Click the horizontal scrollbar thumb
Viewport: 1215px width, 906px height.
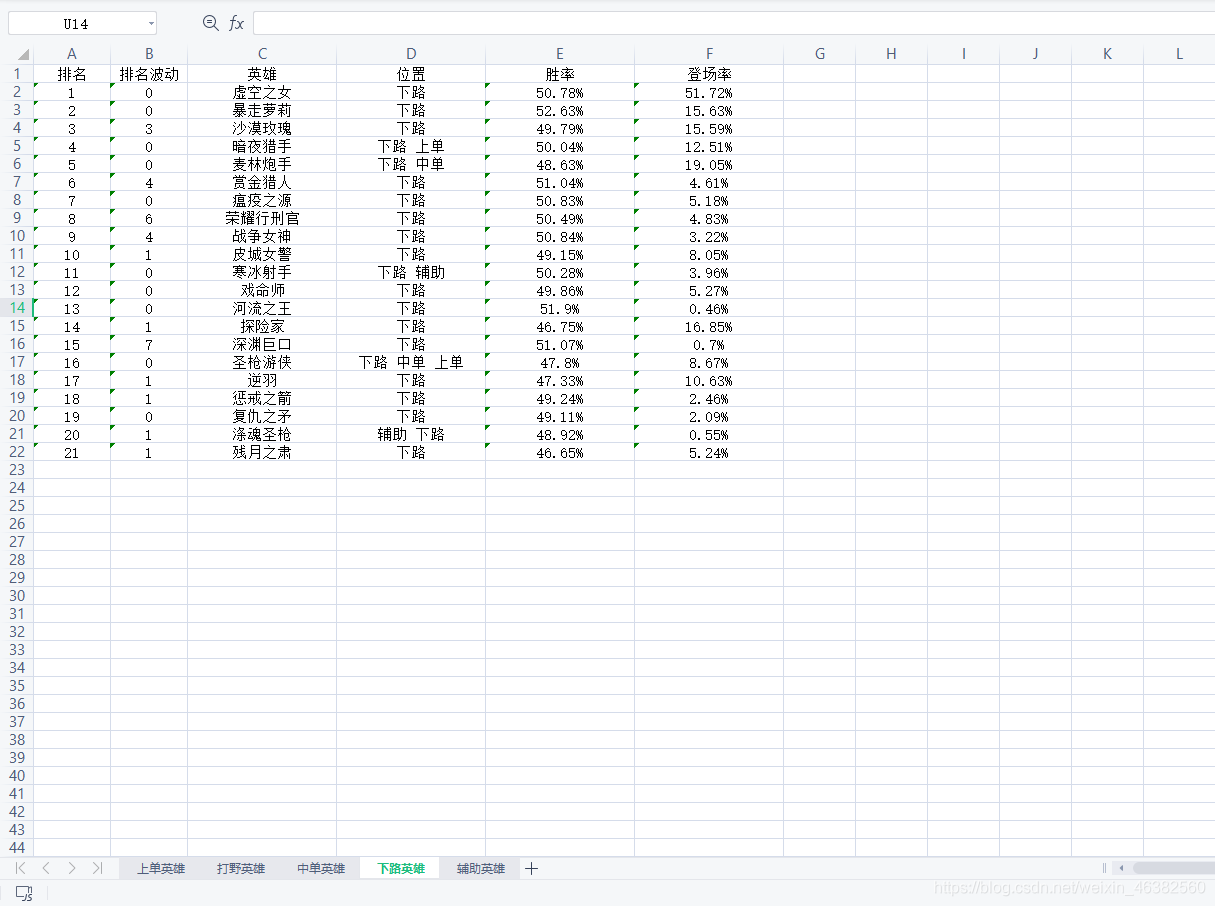(x=1174, y=868)
